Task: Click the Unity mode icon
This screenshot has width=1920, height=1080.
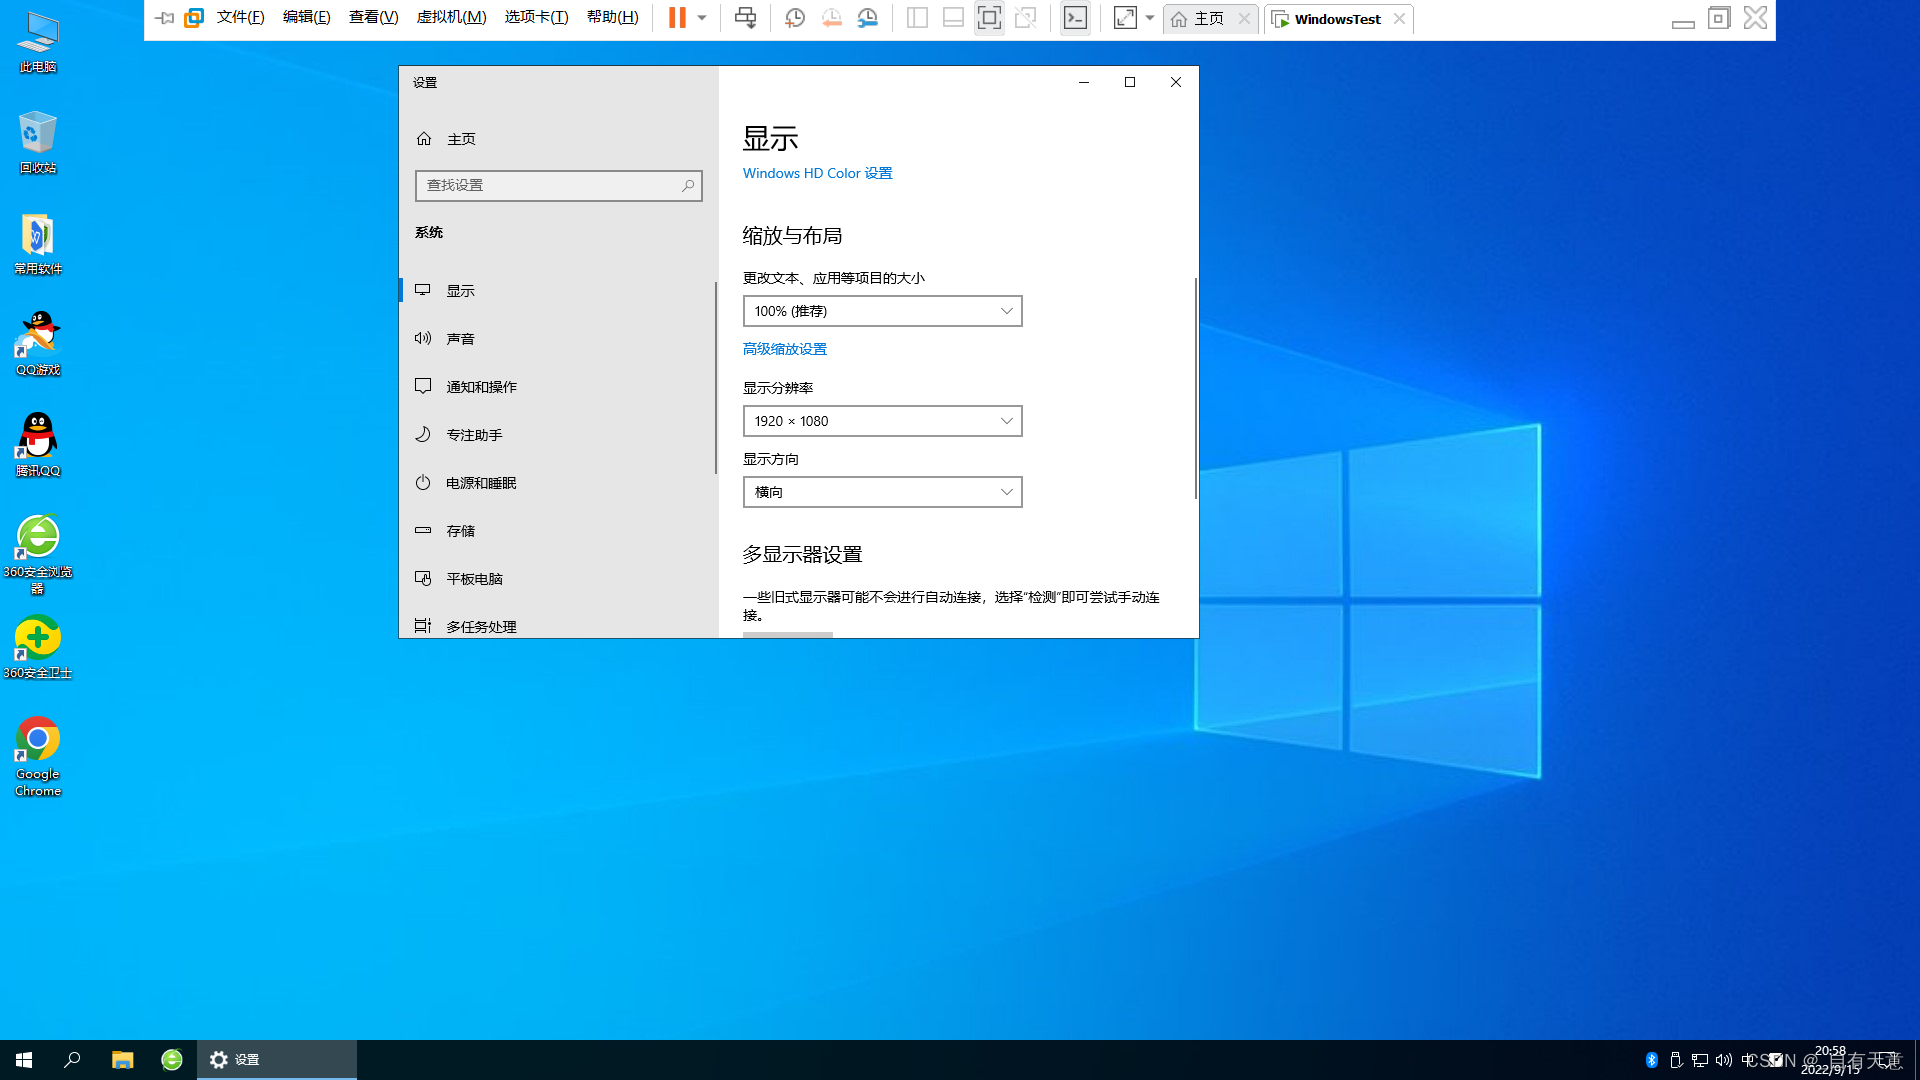Action: coord(1025,18)
